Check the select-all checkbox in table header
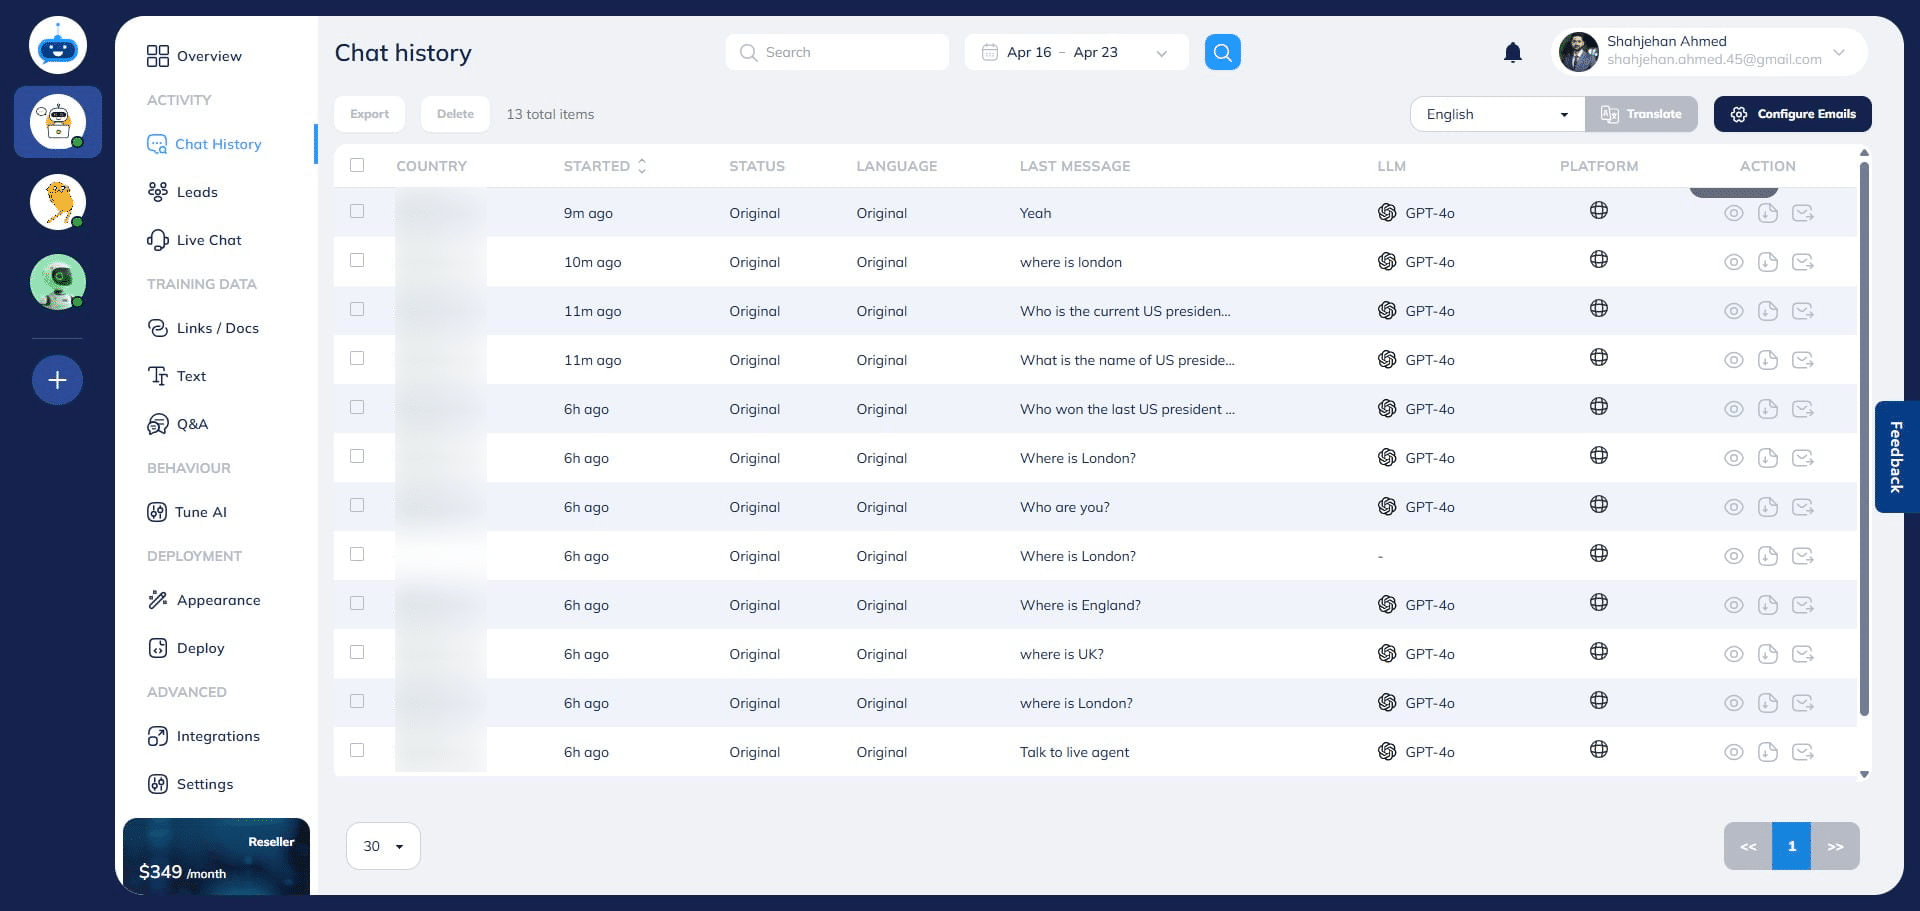 [x=357, y=164]
